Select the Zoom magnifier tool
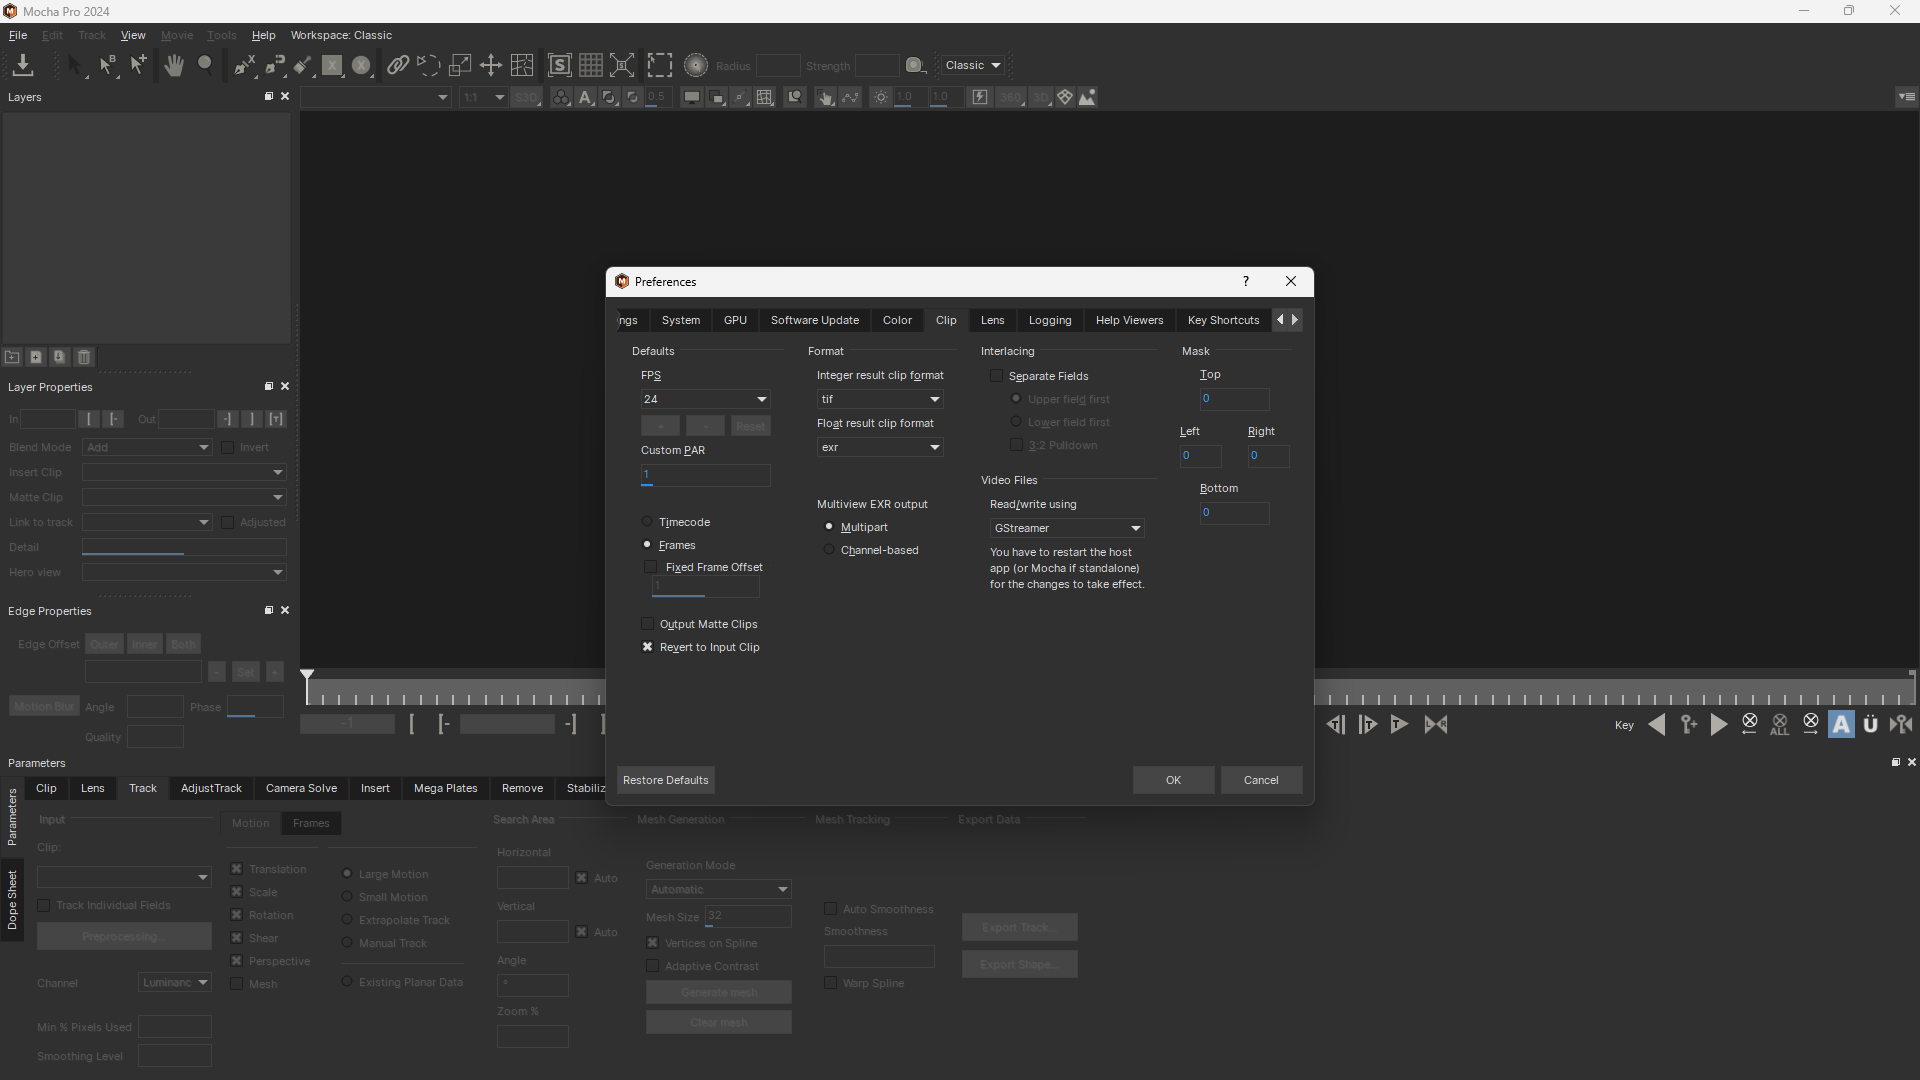The width and height of the screenshot is (1920, 1080). [205, 66]
